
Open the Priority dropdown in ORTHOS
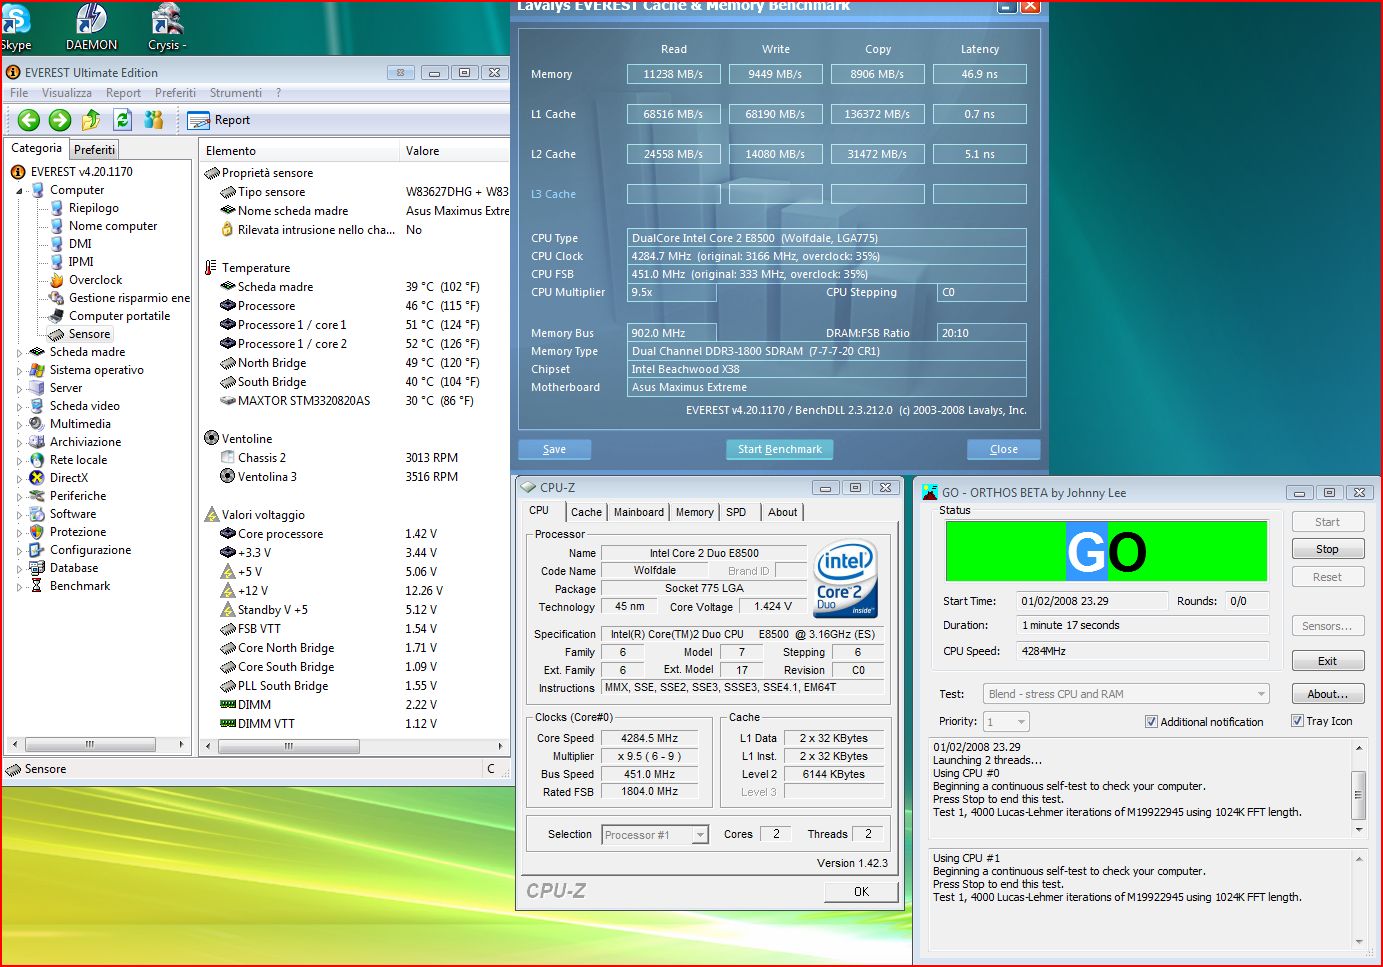click(x=1007, y=722)
